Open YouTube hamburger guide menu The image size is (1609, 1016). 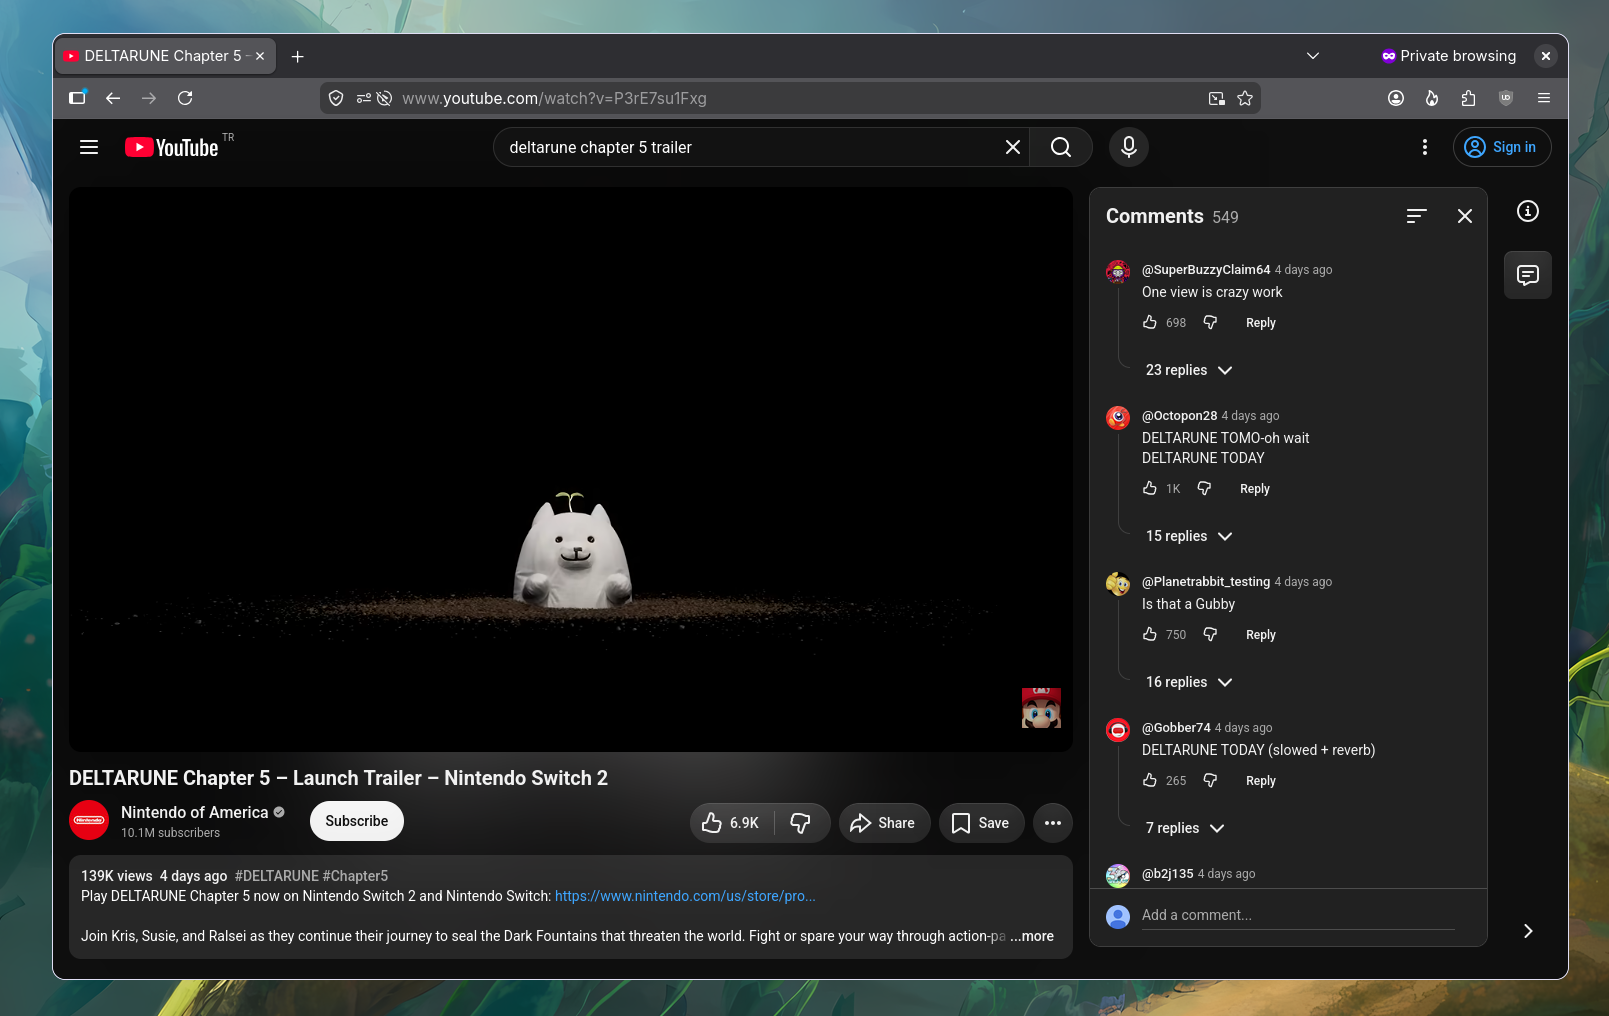(x=89, y=147)
